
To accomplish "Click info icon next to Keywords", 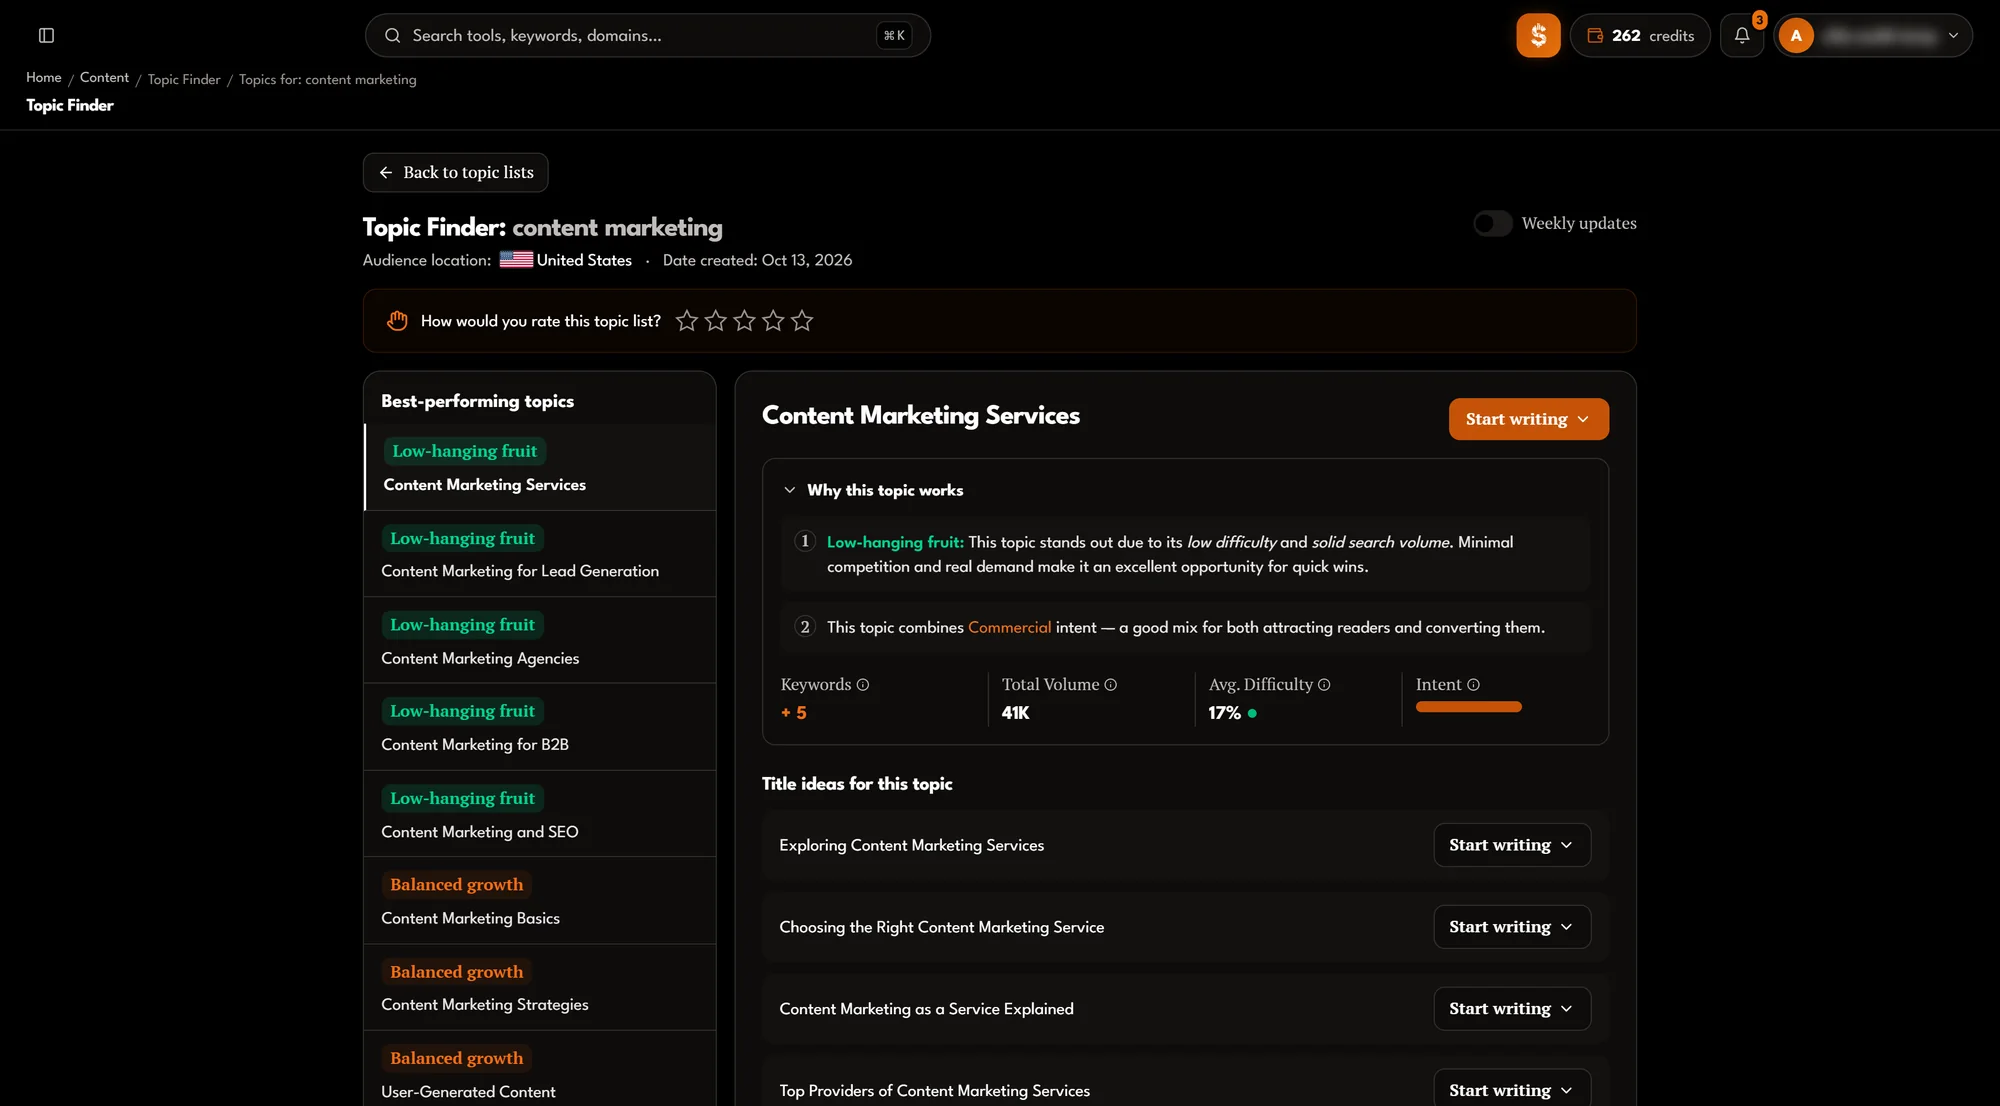I will (x=863, y=685).
